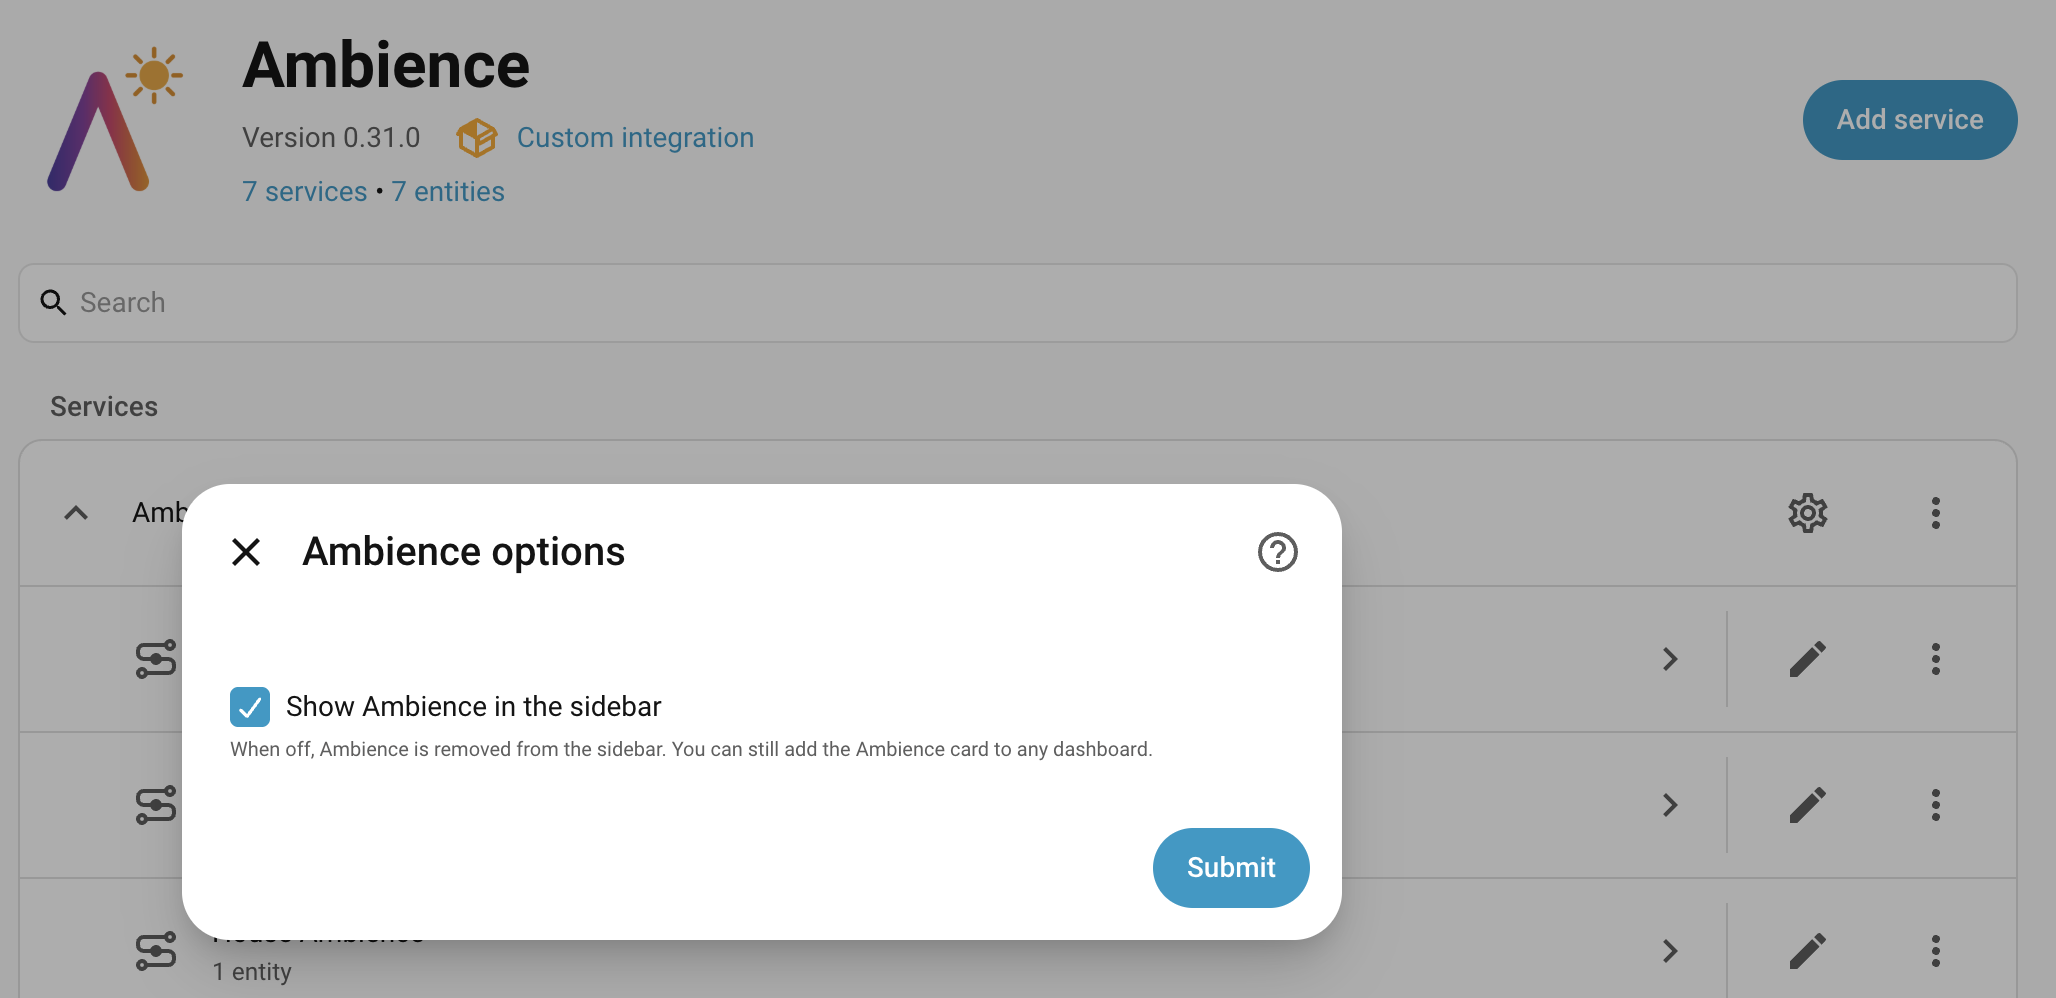This screenshot has height=998, width=2056.
Task: Click Add service button
Action: 1910,120
